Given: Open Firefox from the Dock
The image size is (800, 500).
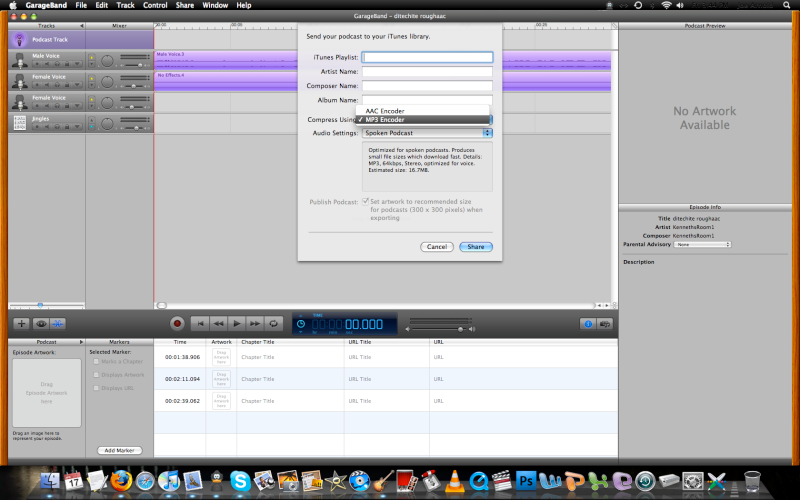Looking at the screenshot, I should (x=121, y=481).
